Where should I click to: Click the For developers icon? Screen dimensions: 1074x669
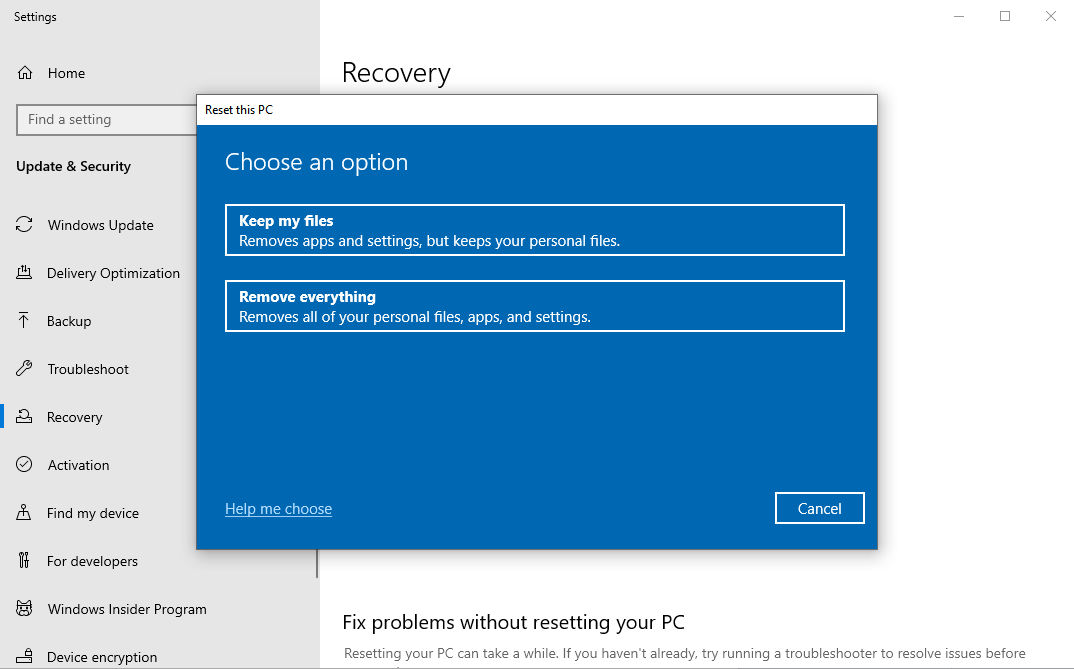pos(25,561)
